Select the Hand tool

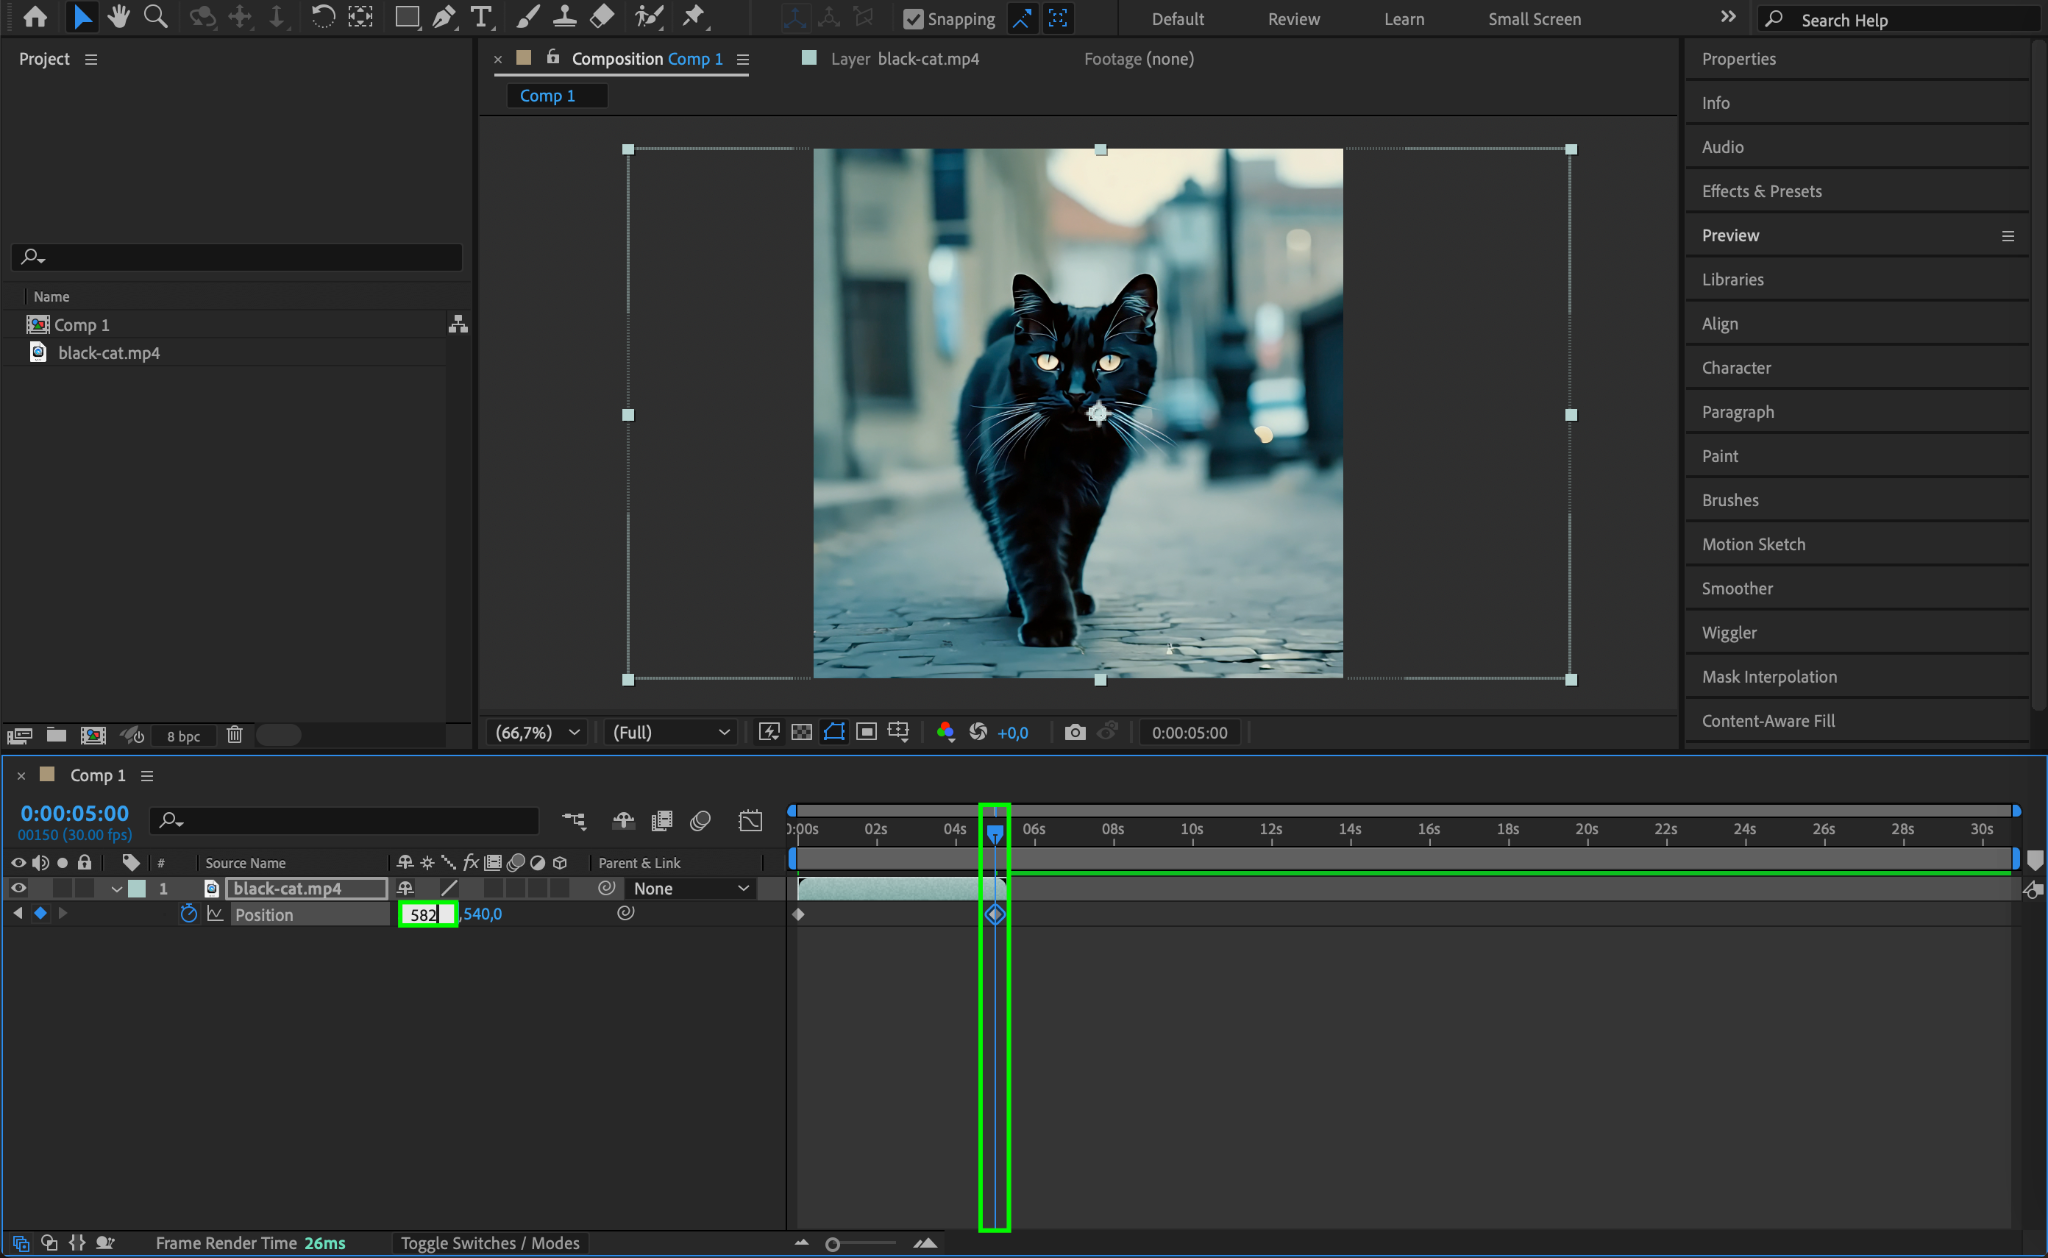tap(119, 17)
